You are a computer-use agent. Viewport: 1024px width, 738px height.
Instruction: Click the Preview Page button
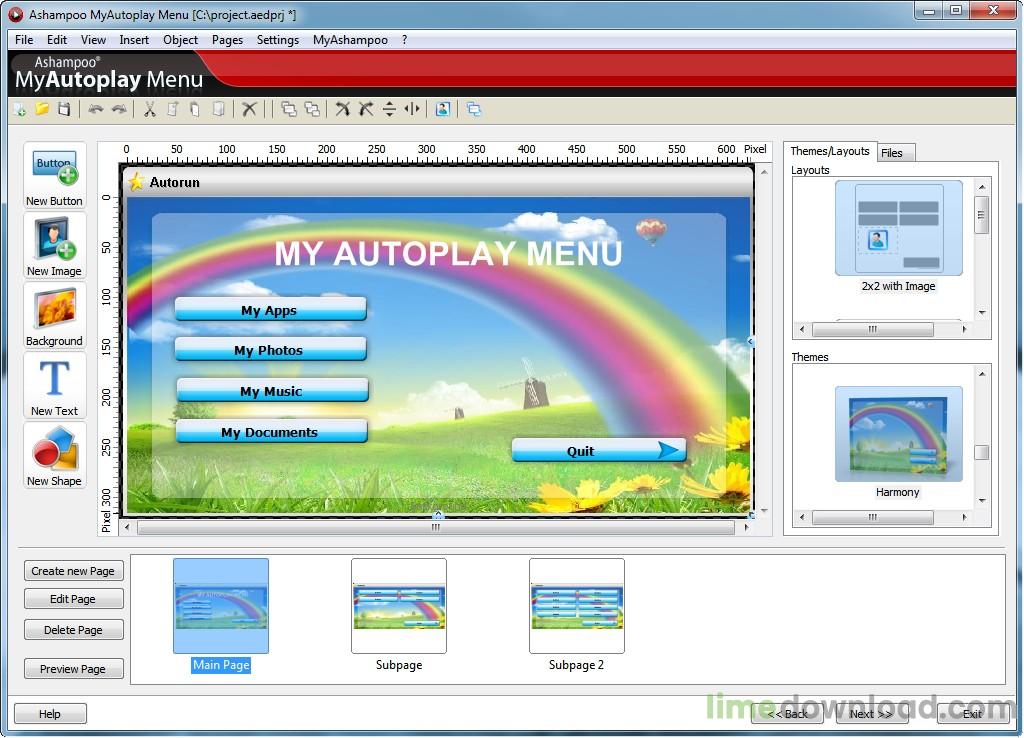pyautogui.click(x=73, y=668)
